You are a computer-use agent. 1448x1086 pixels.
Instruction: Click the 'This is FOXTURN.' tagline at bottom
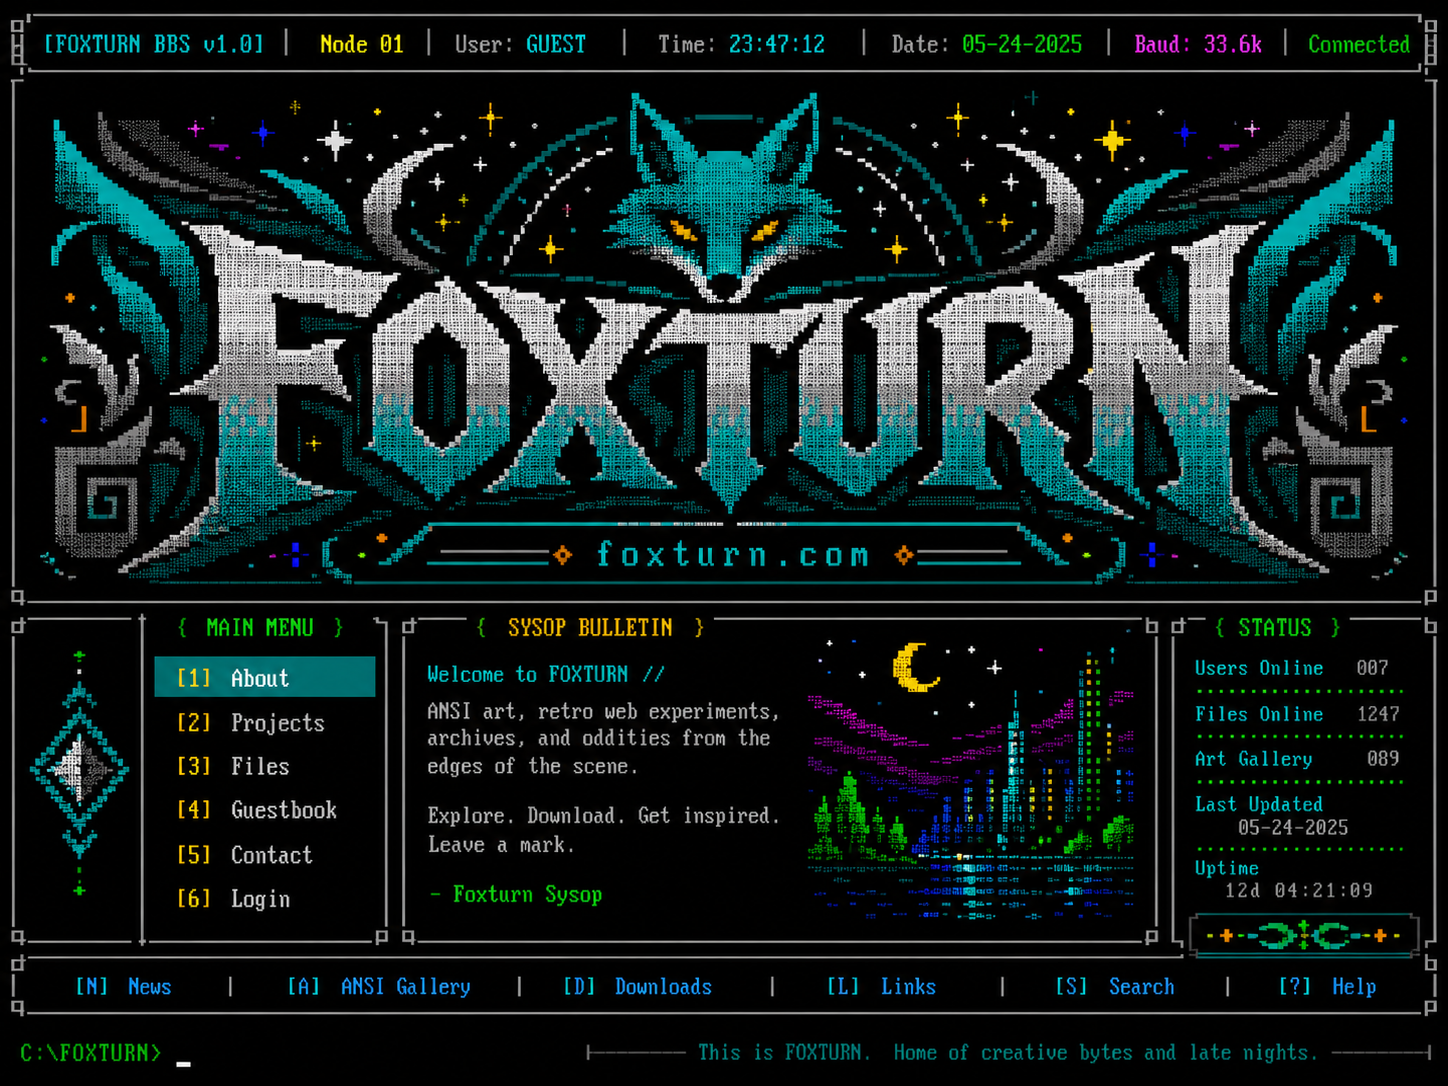click(783, 1052)
